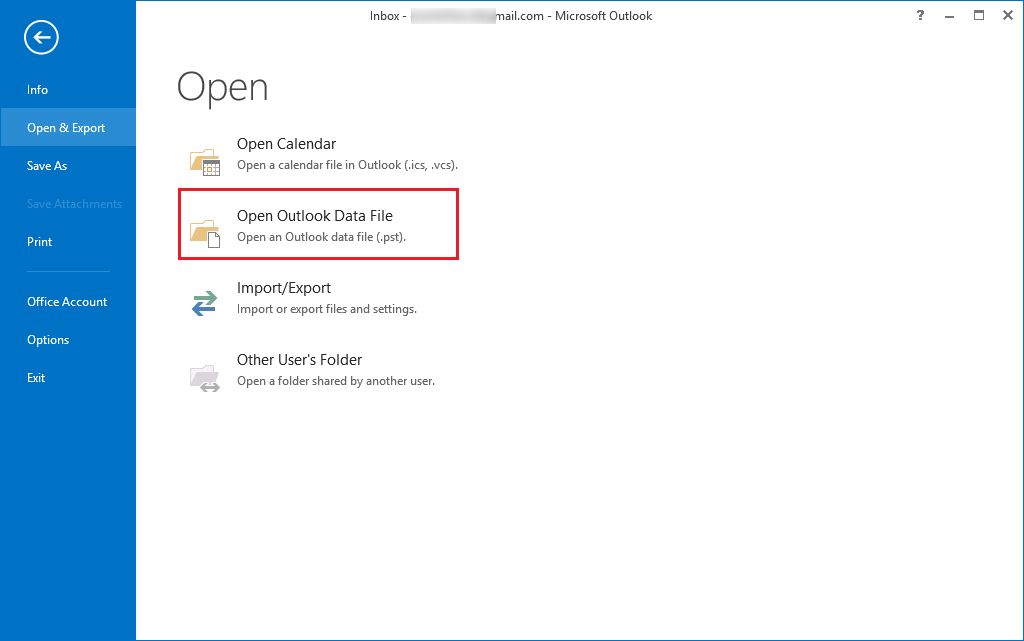The height and width of the screenshot is (641, 1024).
Task: Click the Import/Export arrows icon
Action: (204, 304)
